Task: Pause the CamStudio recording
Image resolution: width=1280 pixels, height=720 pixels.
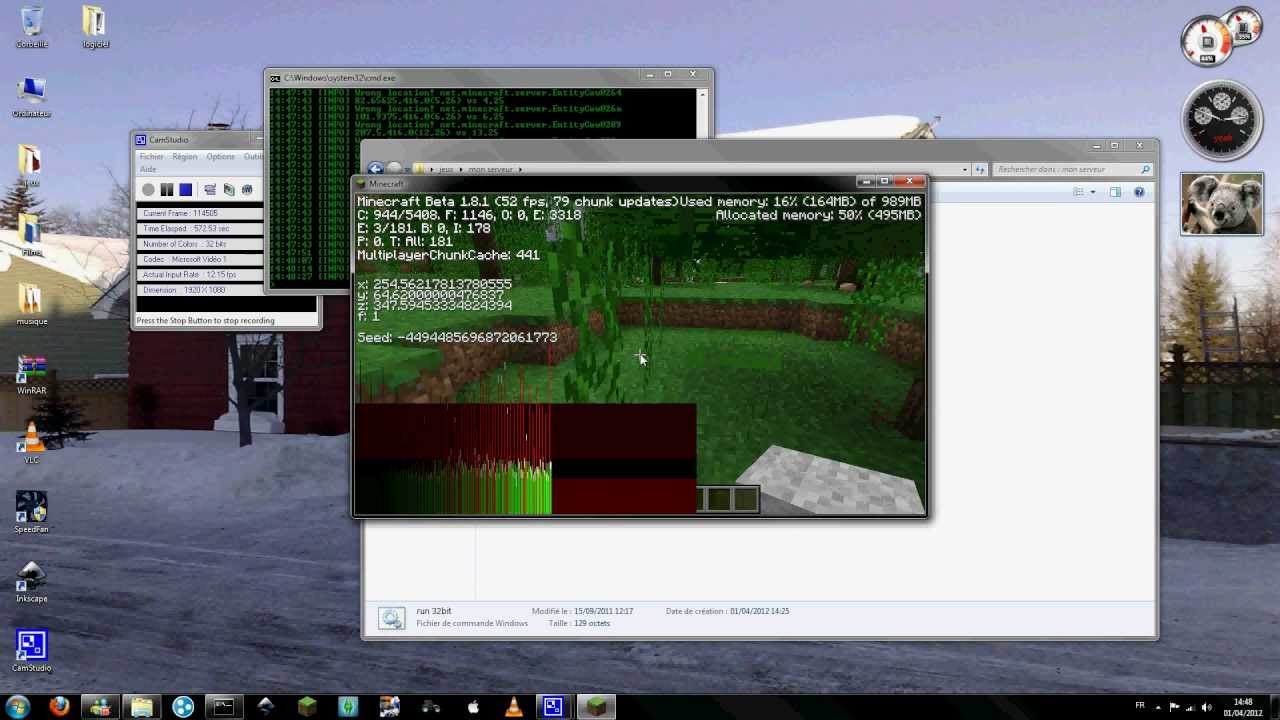Action: click(167, 189)
